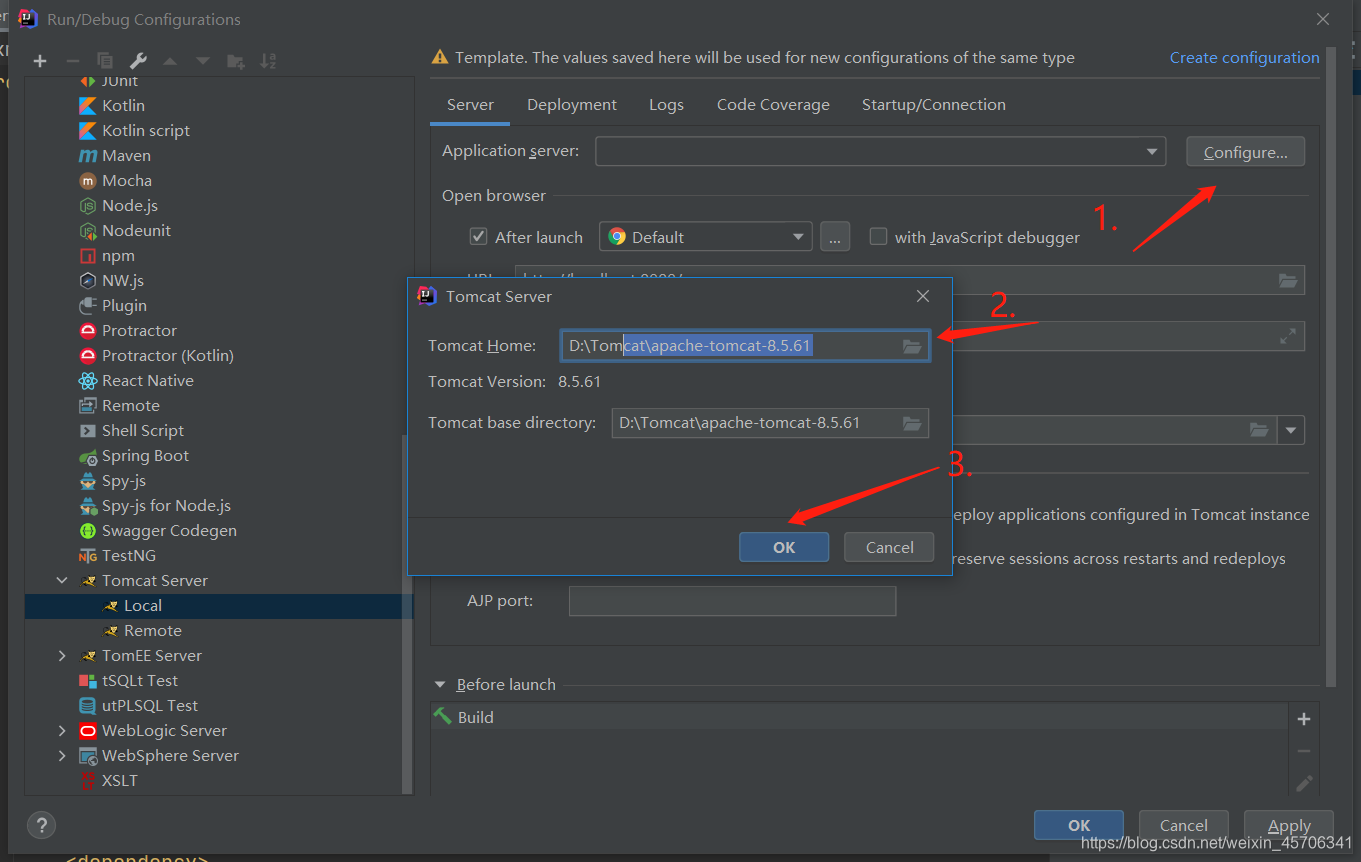Click OK in the Tomcat Server dialog
1361x862 pixels.
pyautogui.click(x=784, y=547)
